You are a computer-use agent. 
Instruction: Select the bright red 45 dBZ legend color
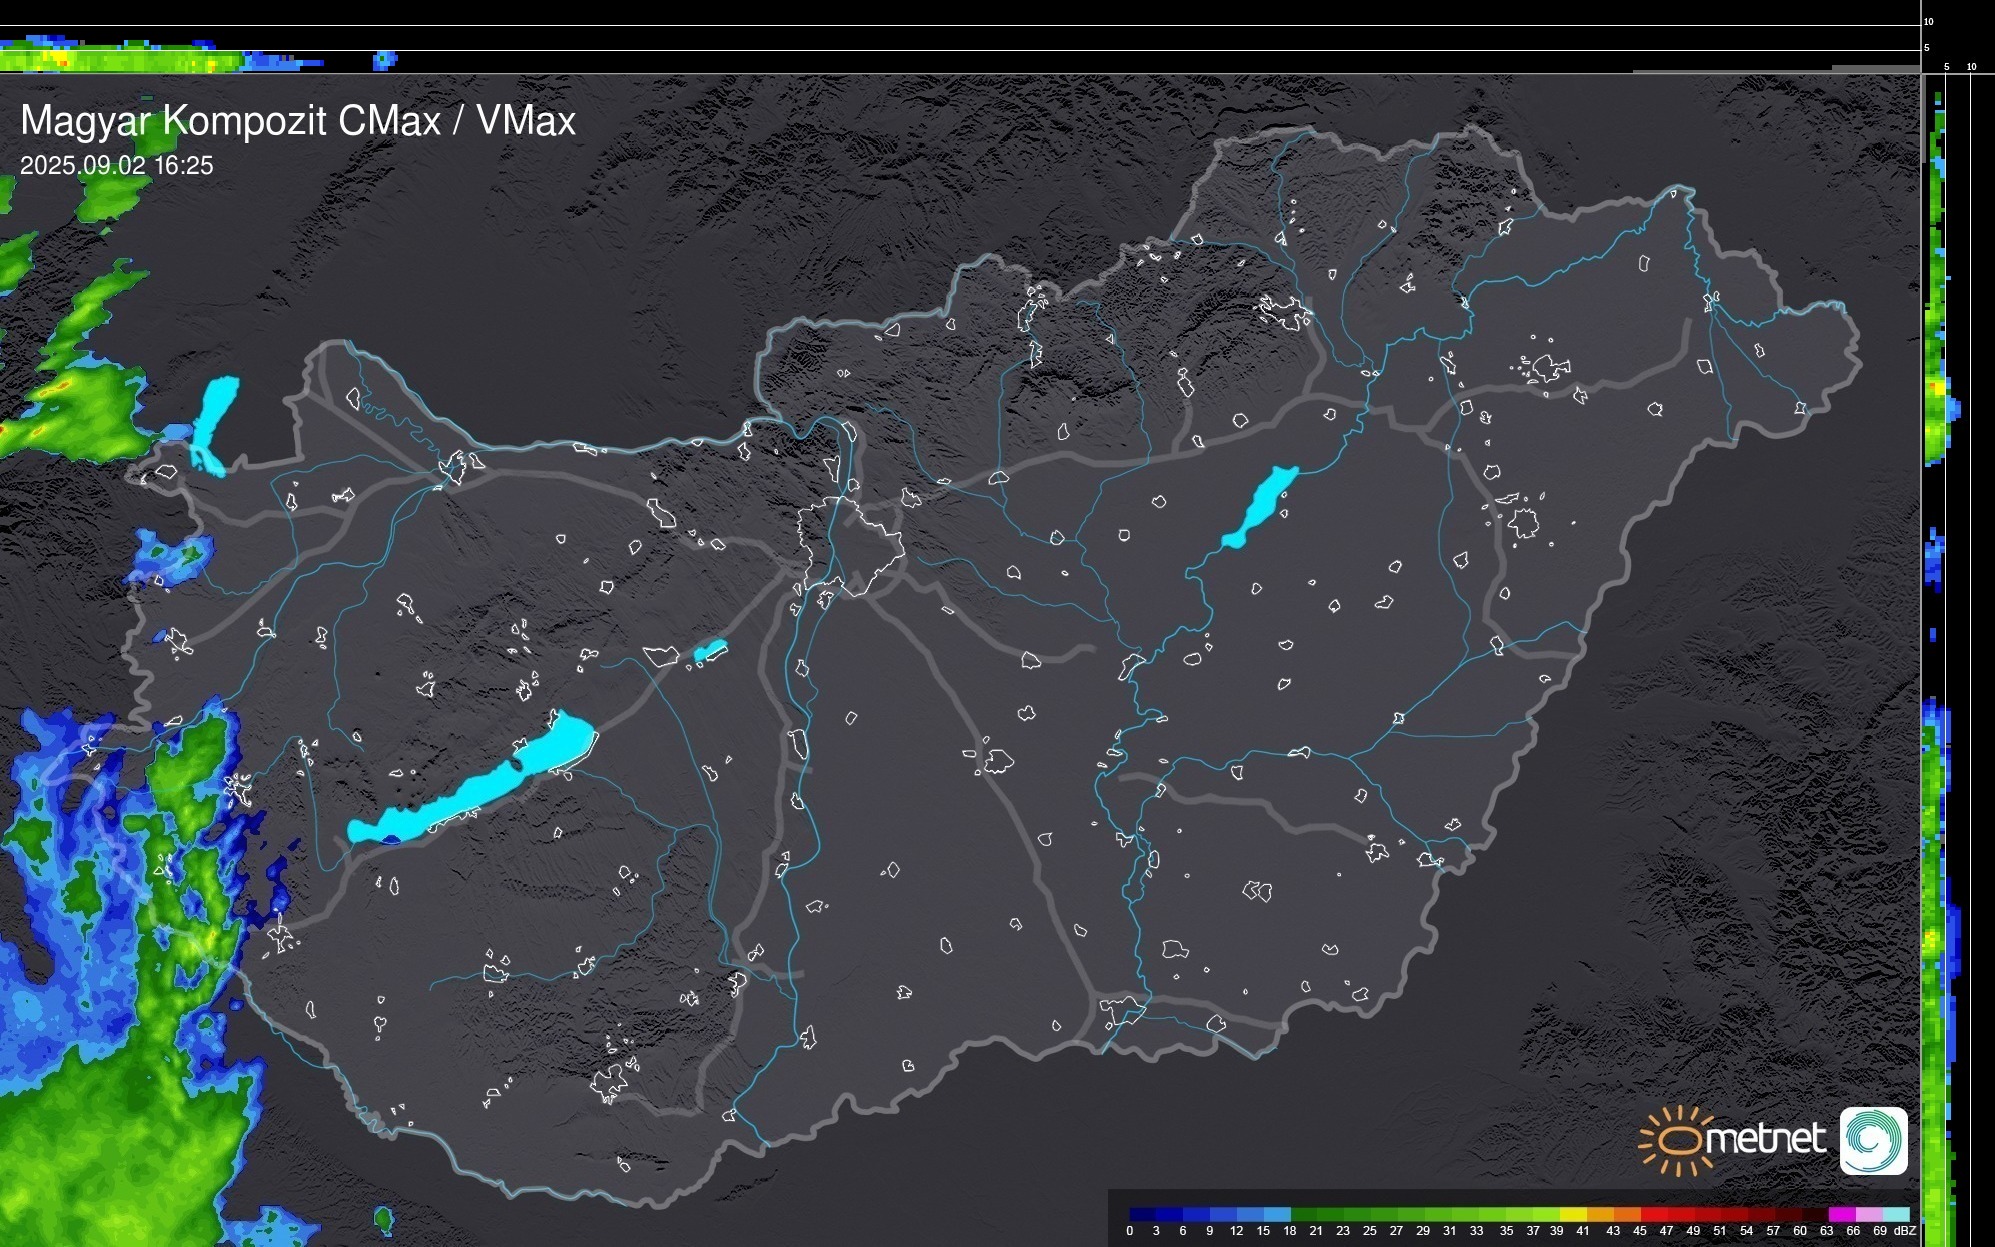[1653, 1214]
